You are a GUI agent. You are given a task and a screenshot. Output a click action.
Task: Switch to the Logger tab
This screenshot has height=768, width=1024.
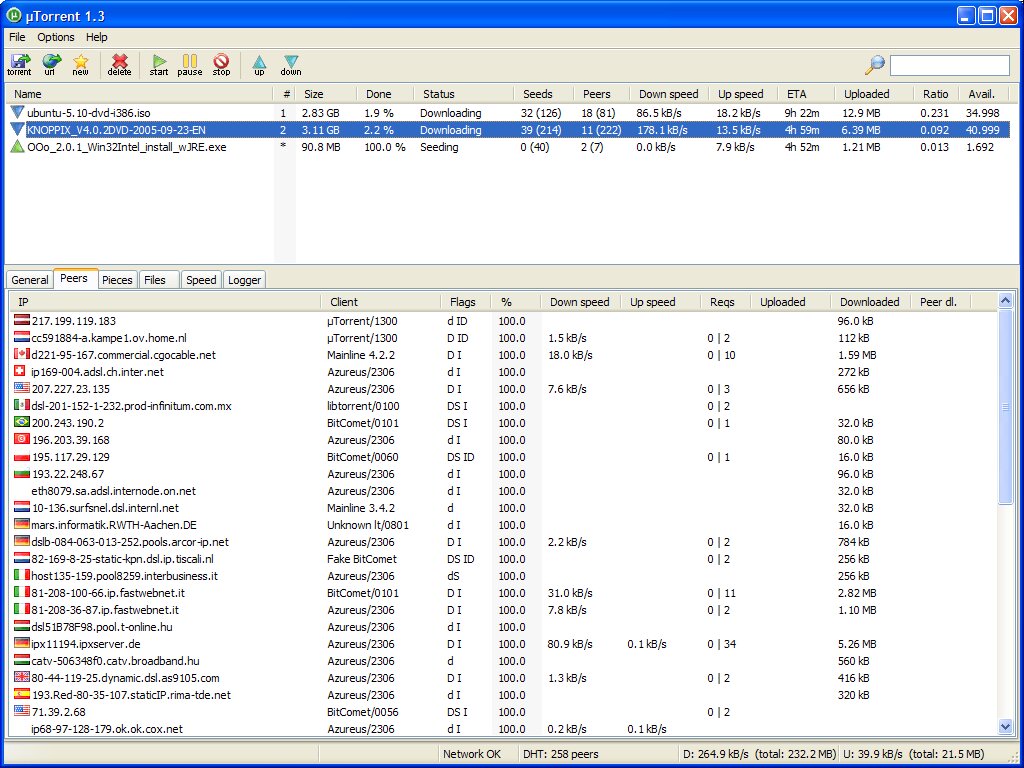click(x=244, y=280)
